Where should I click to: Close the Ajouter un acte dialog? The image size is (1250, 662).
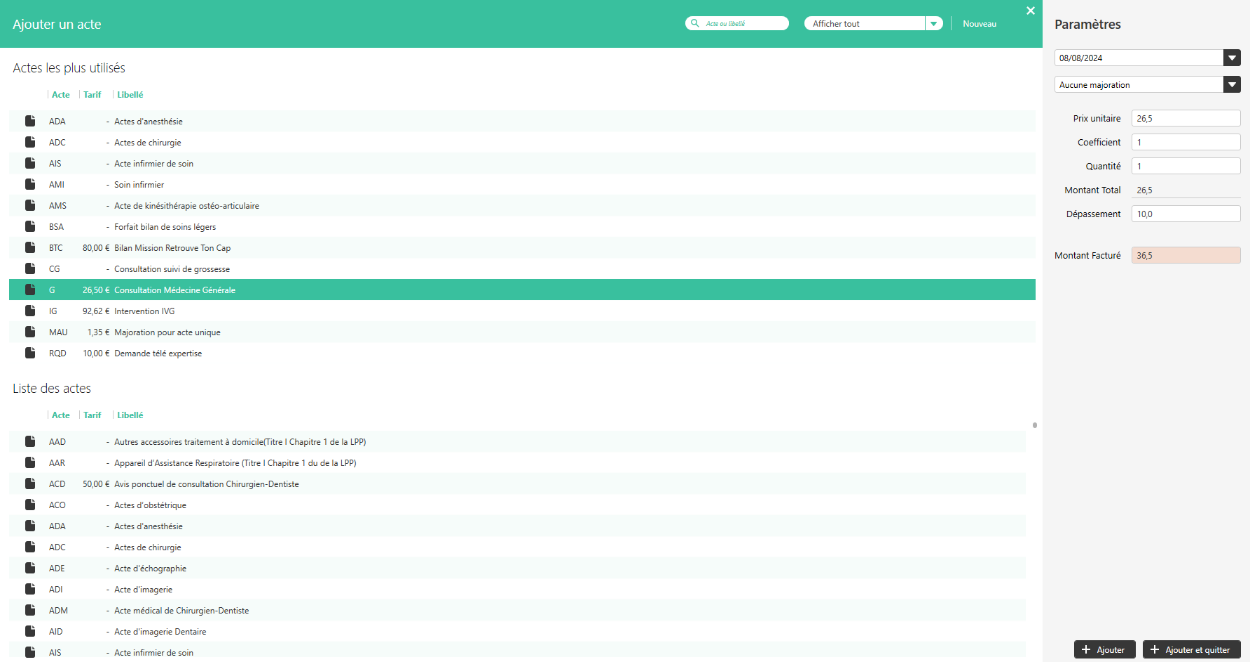click(x=1030, y=11)
